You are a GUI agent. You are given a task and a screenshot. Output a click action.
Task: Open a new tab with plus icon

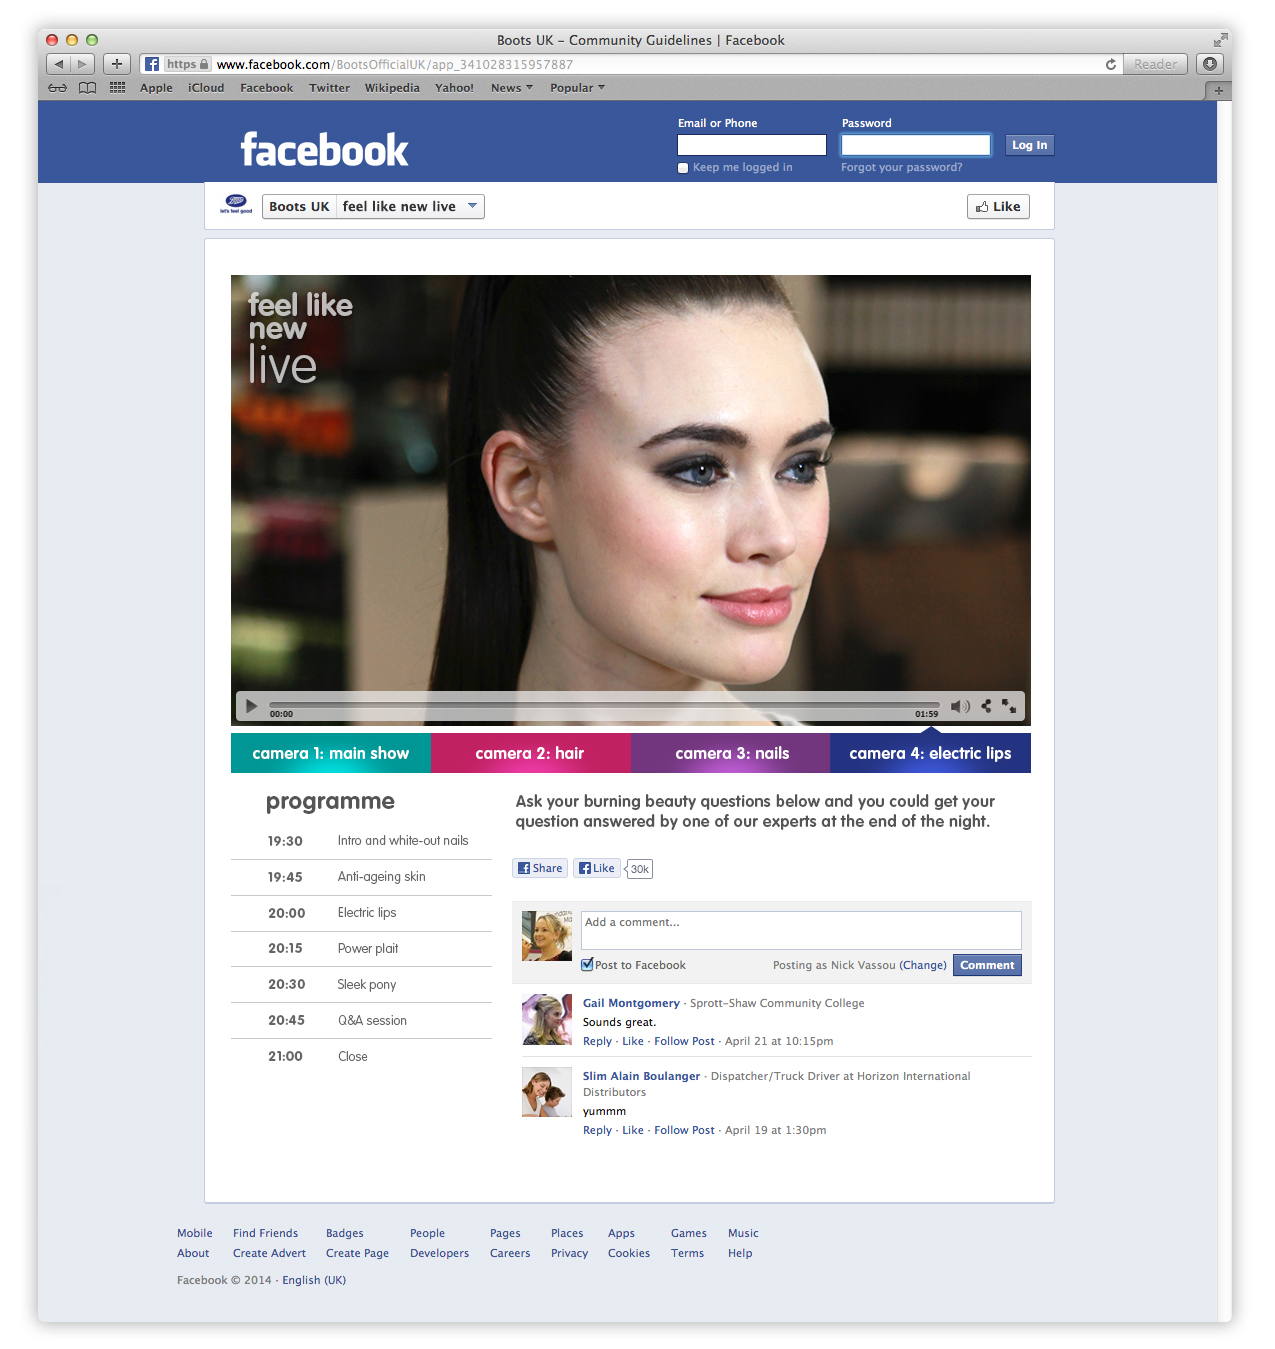tap(1218, 90)
